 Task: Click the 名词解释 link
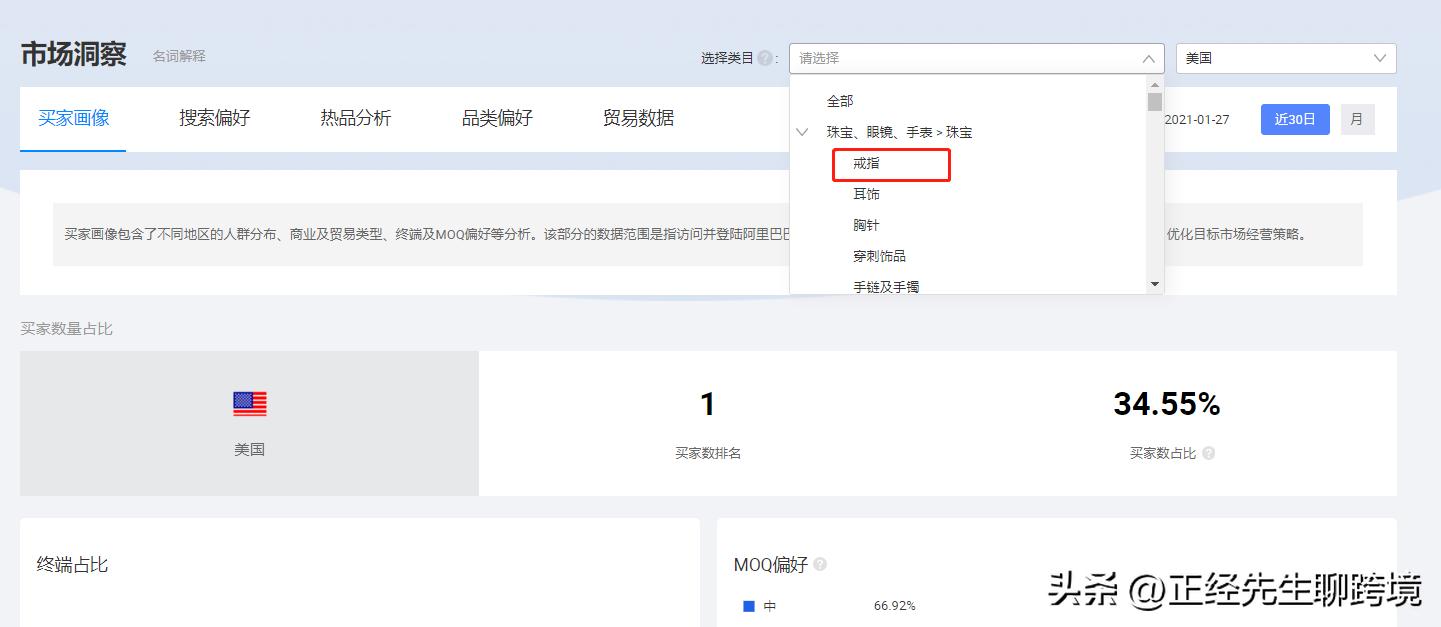pyautogui.click(x=178, y=56)
